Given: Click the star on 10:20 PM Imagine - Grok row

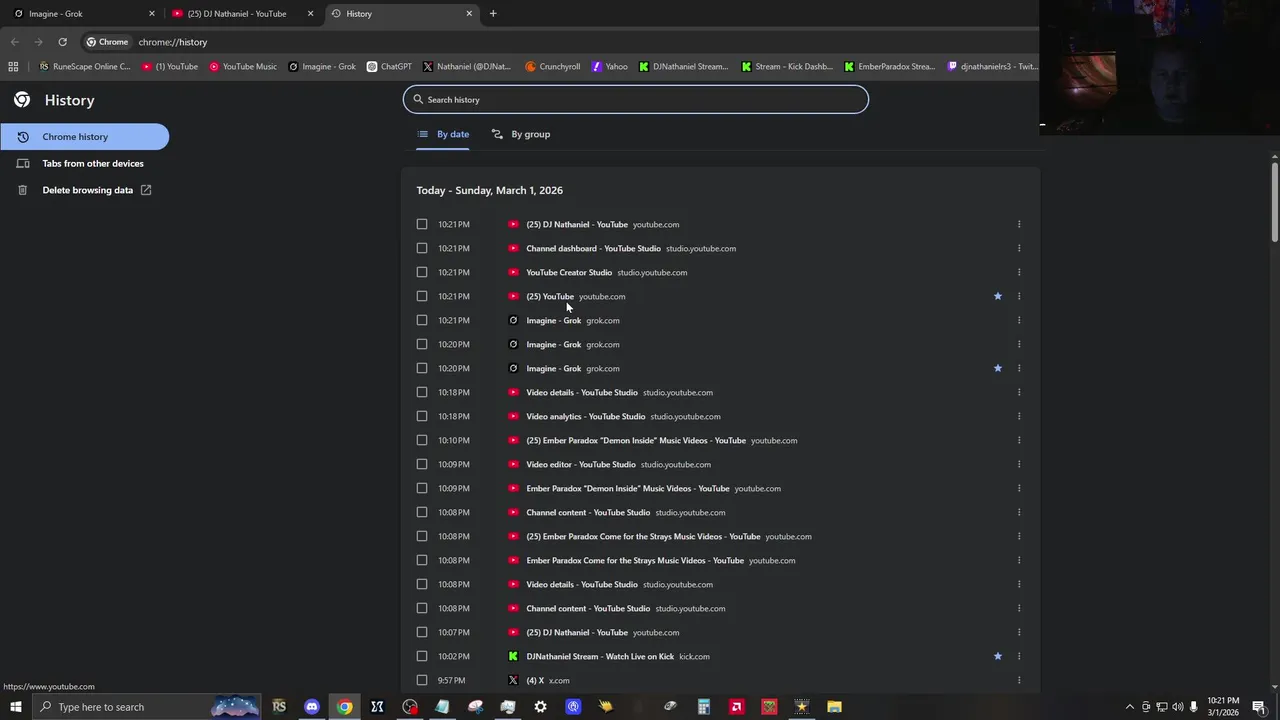Looking at the screenshot, I should pyautogui.click(x=997, y=368).
